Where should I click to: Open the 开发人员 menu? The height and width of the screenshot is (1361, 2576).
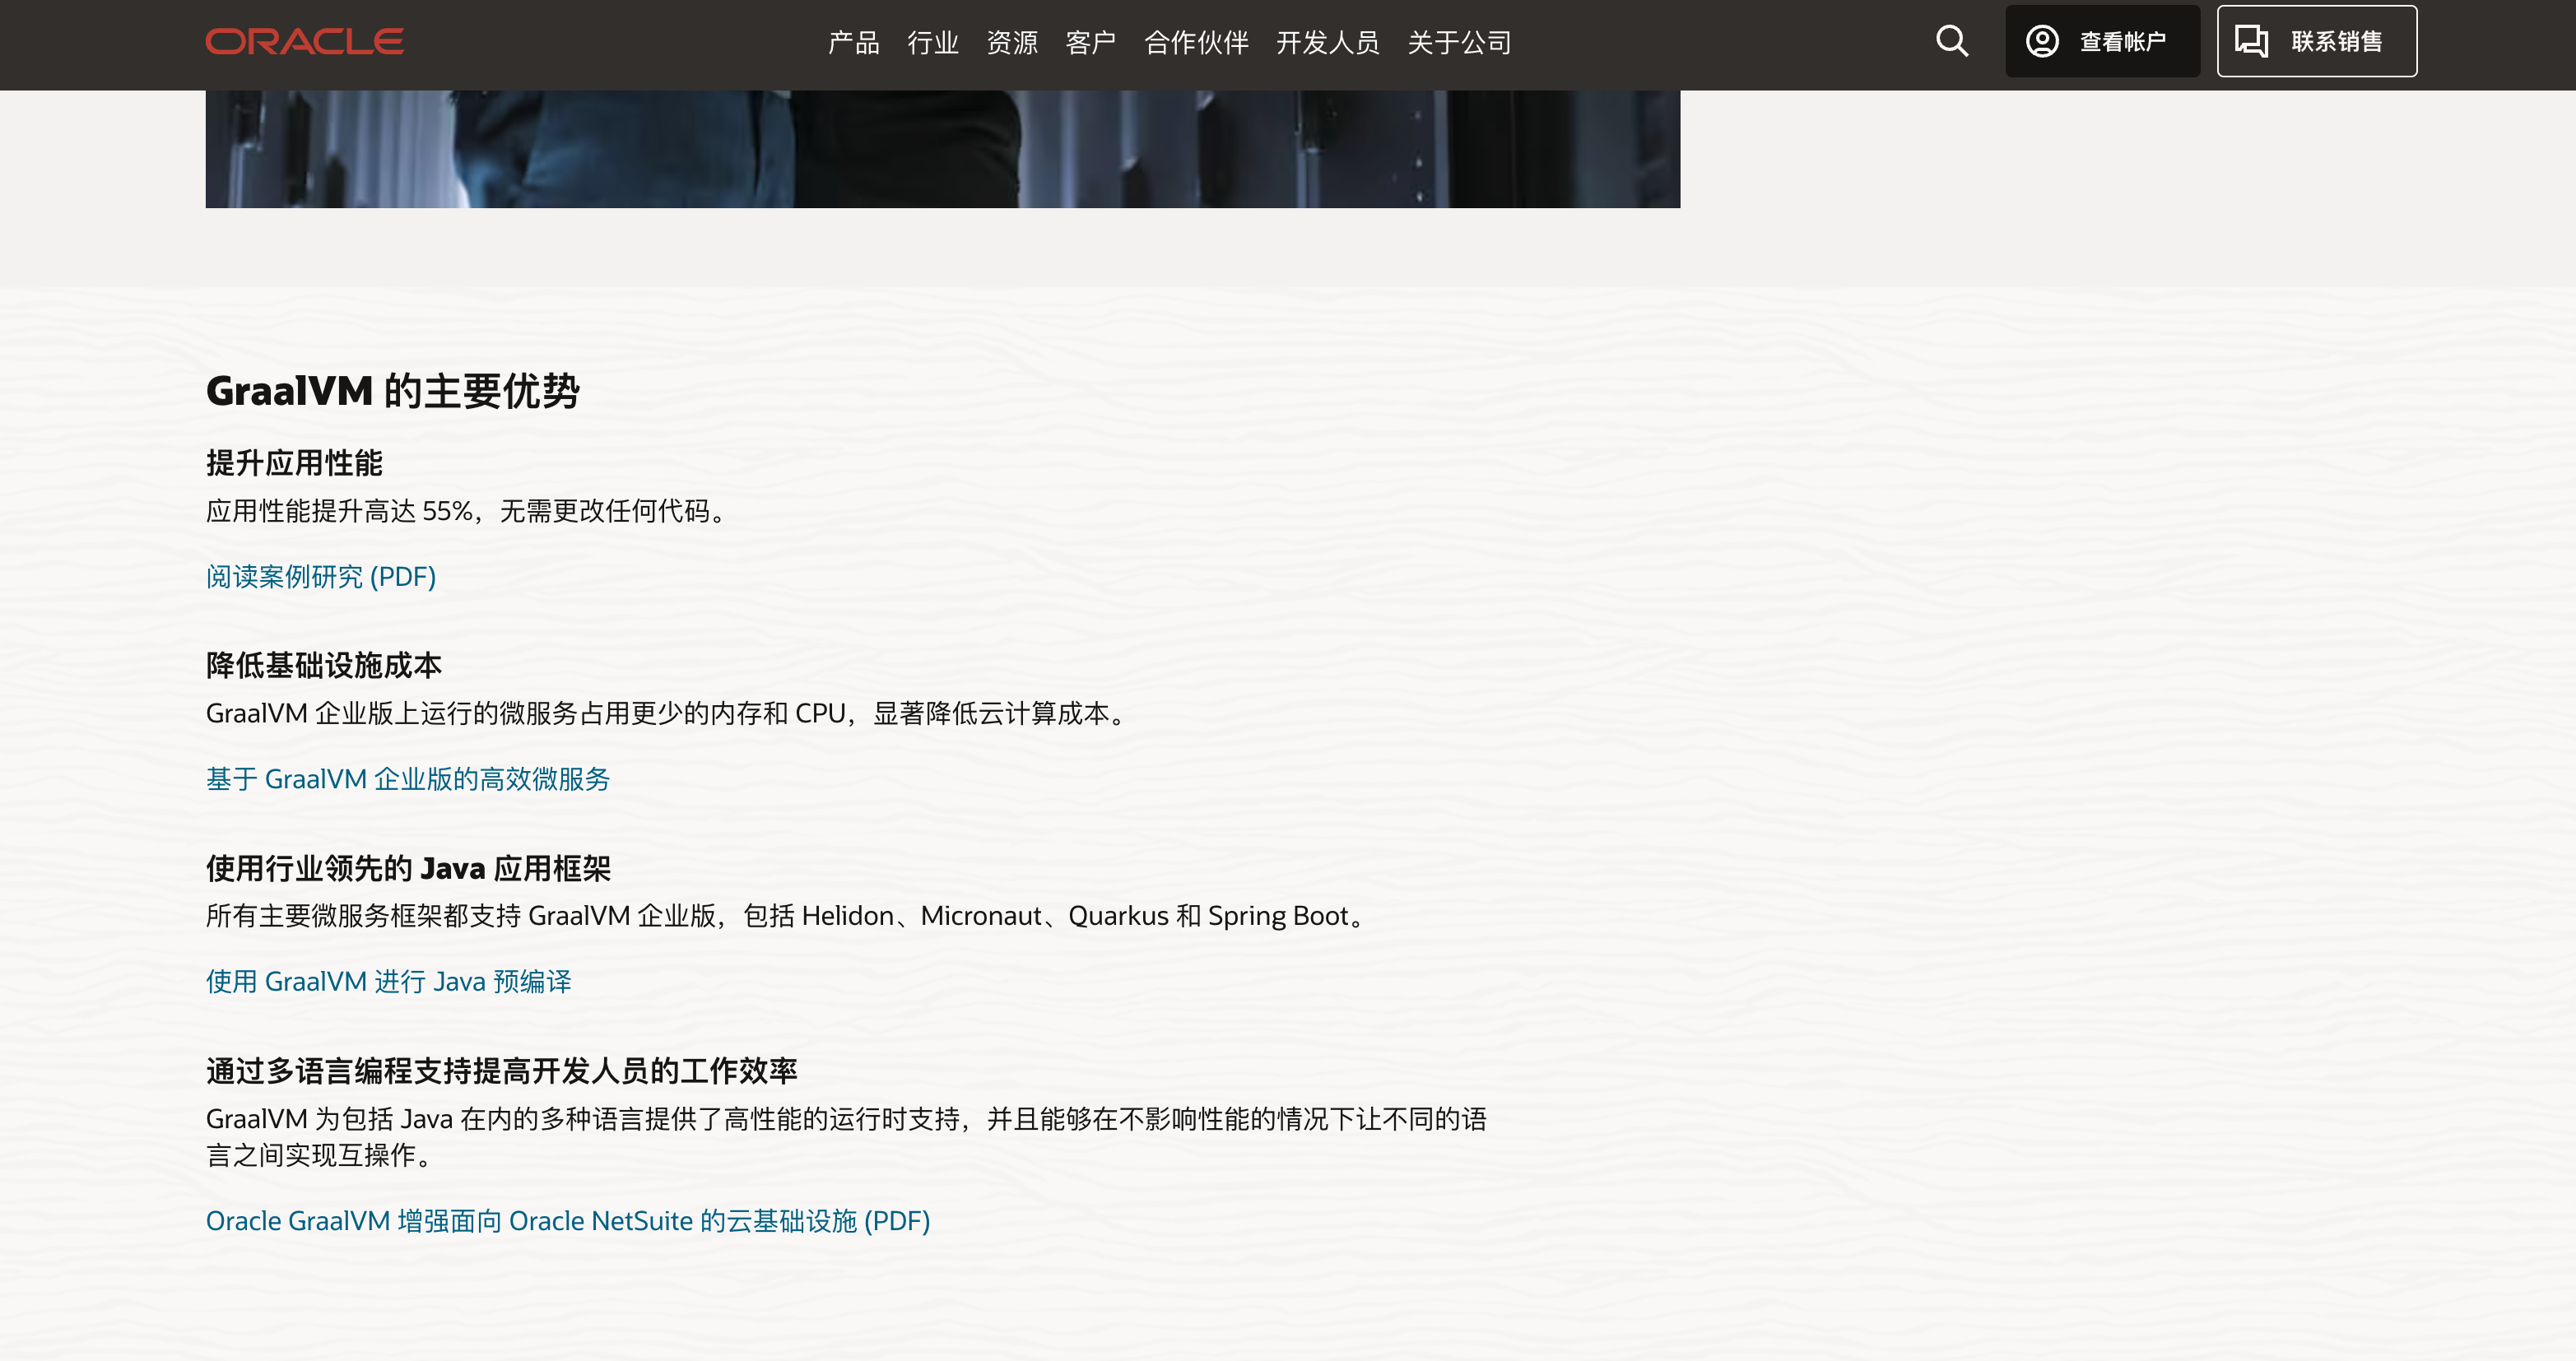(x=1327, y=42)
